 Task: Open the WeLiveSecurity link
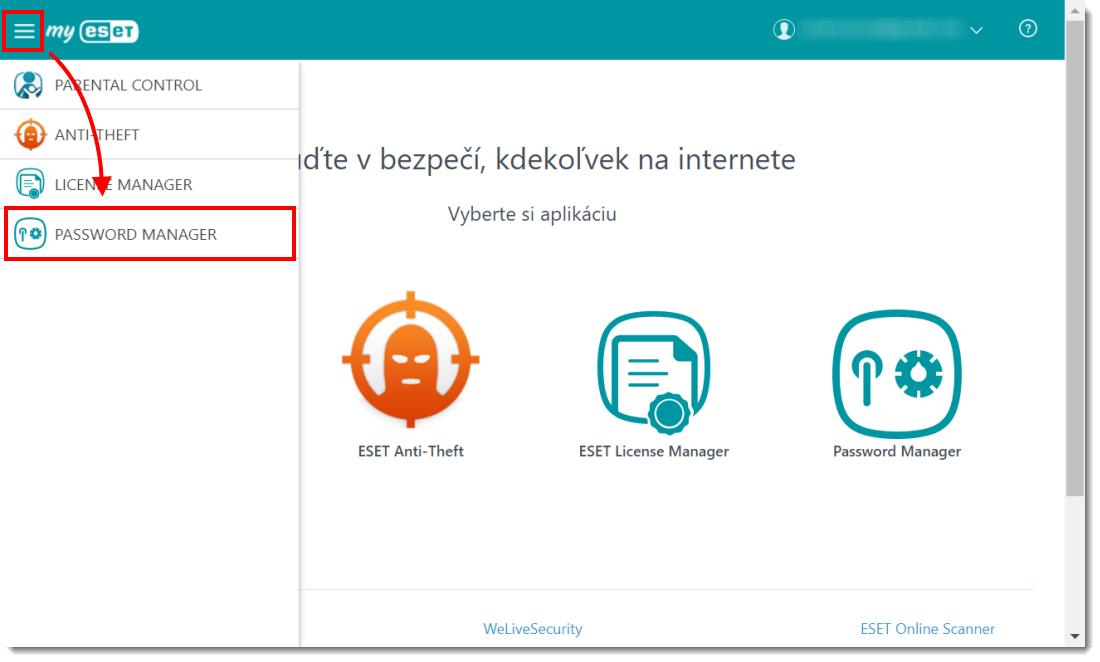(x=532, y=629)
